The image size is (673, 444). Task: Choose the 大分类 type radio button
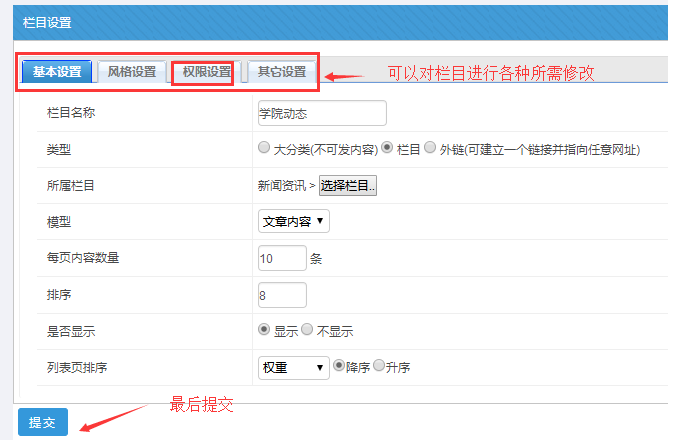coord(265,148)
